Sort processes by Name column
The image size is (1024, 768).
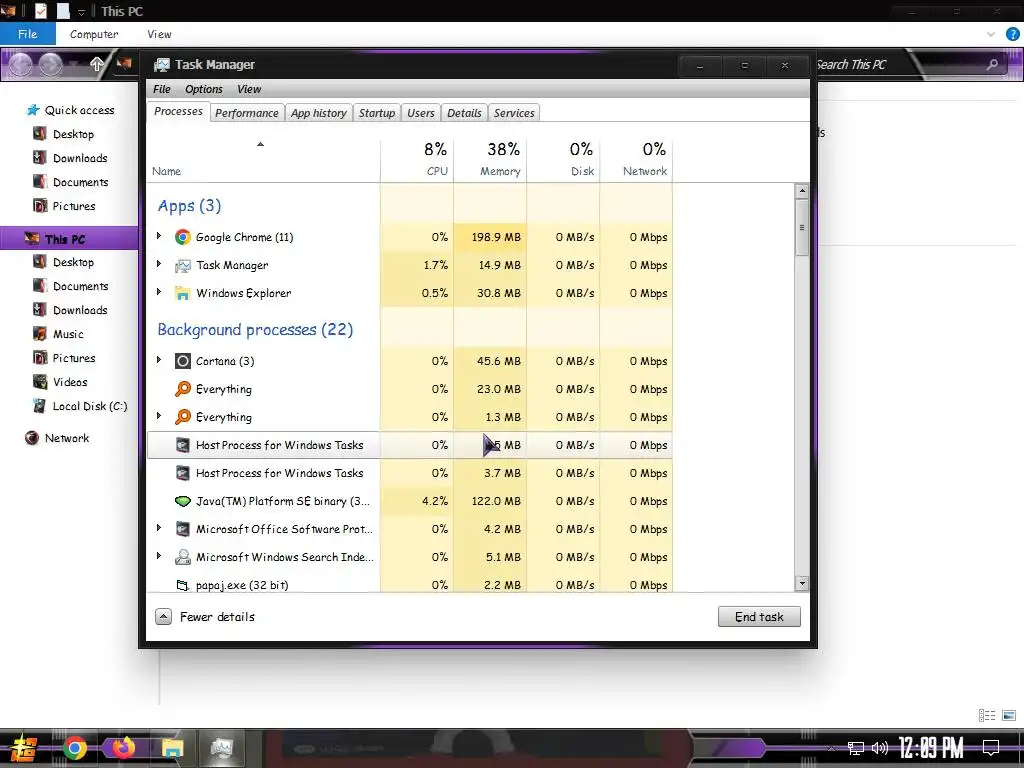click(x=264, y=159)
